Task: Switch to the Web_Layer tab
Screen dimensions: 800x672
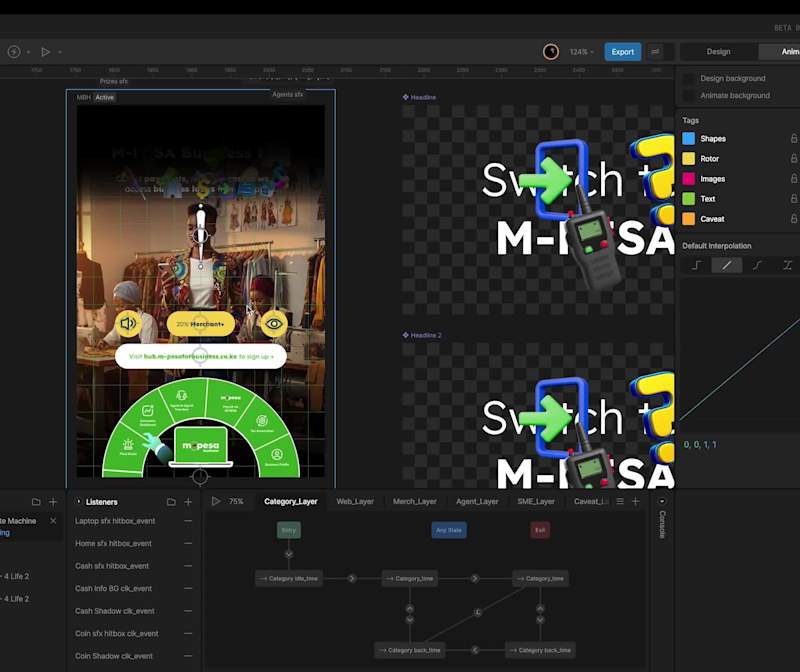Action: coord(355,502)
